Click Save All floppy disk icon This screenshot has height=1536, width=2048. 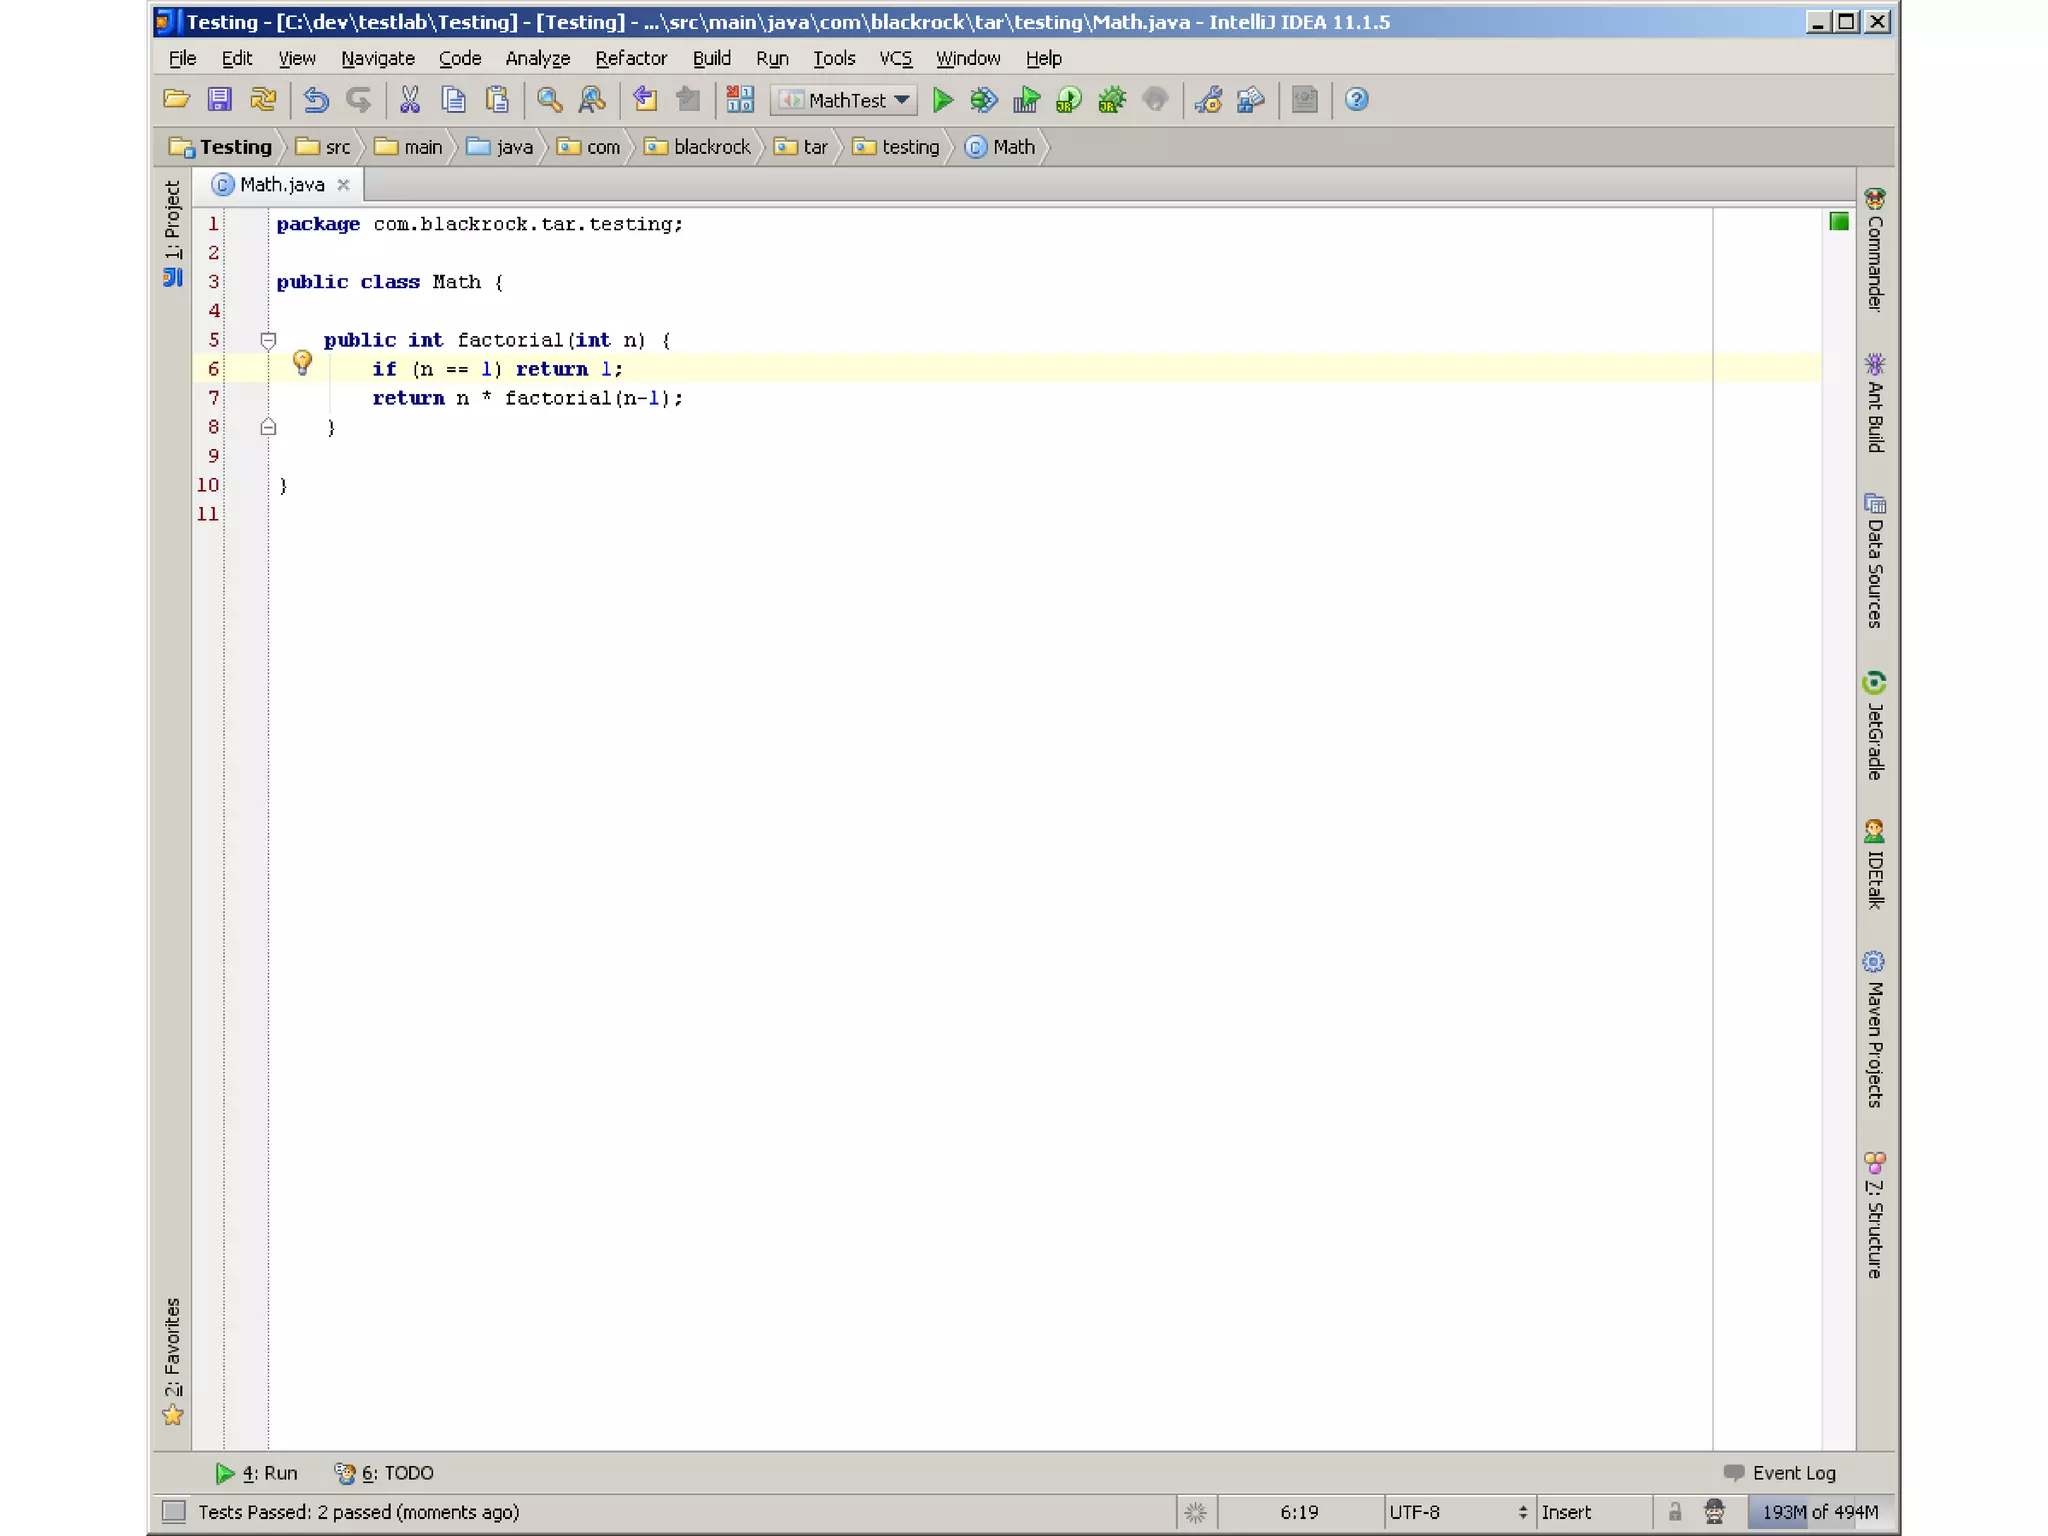(219, 100)
